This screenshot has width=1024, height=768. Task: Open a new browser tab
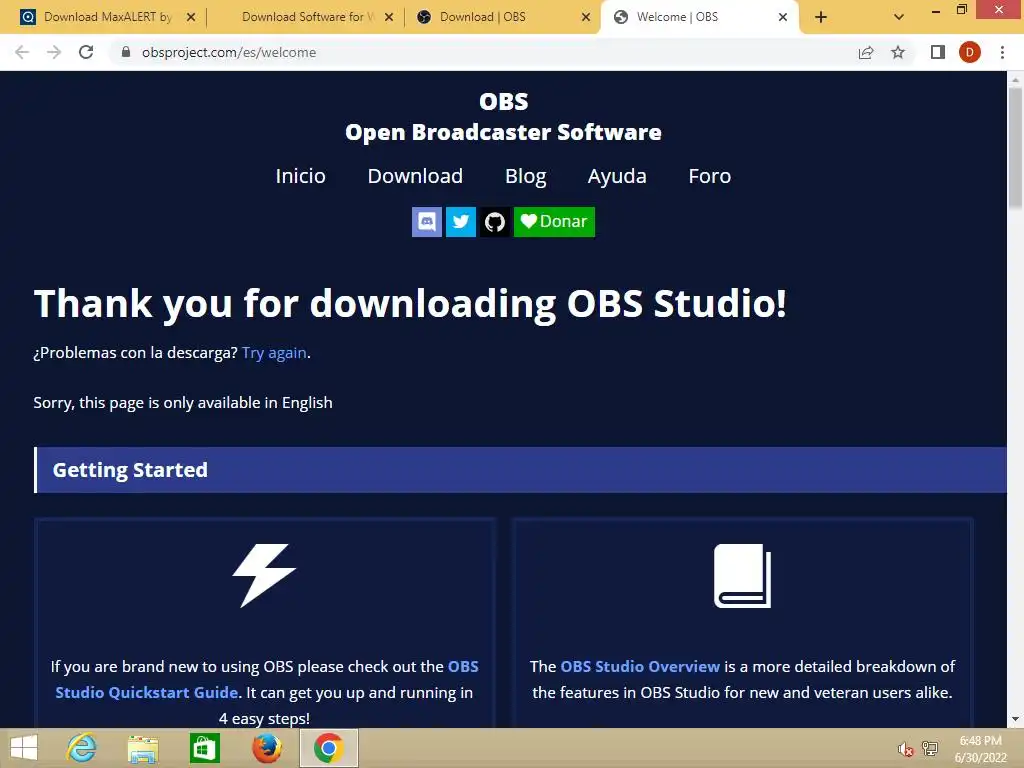[x=821, y=17]
